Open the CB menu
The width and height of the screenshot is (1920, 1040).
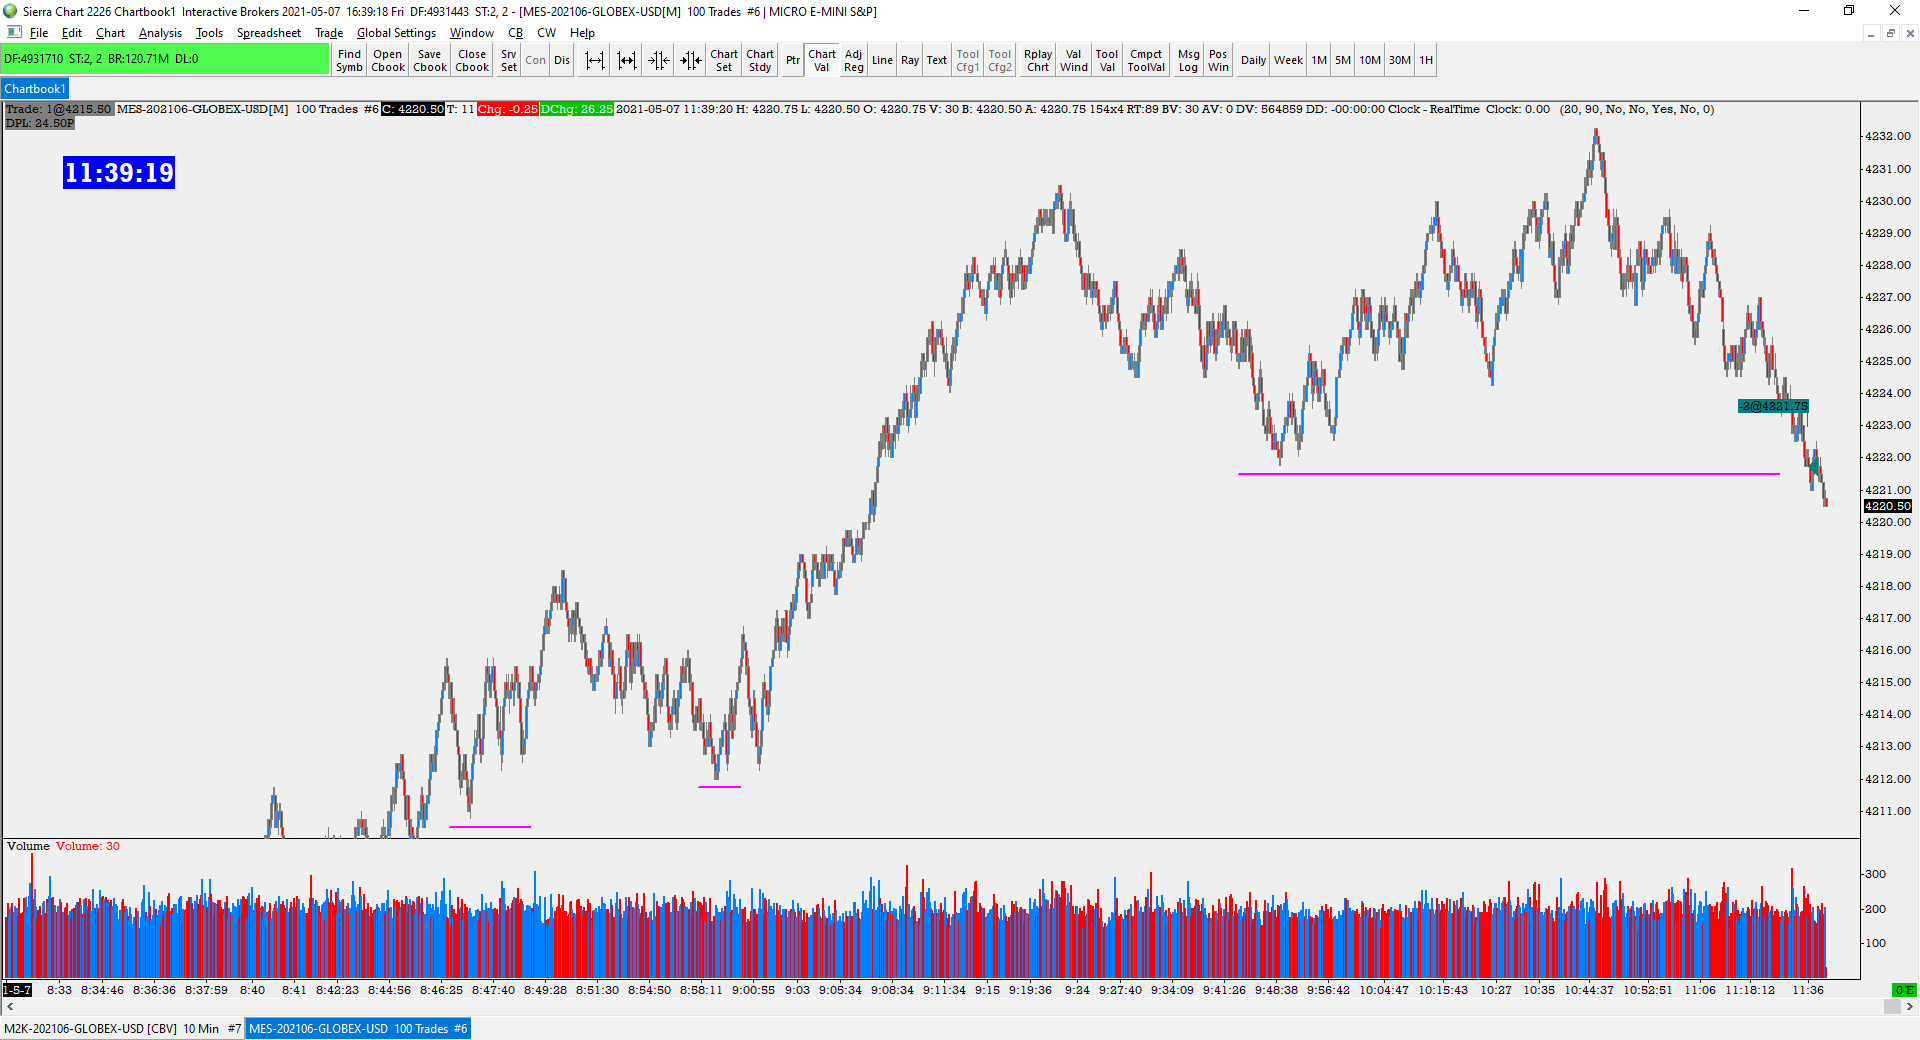[x=516, y=33]
